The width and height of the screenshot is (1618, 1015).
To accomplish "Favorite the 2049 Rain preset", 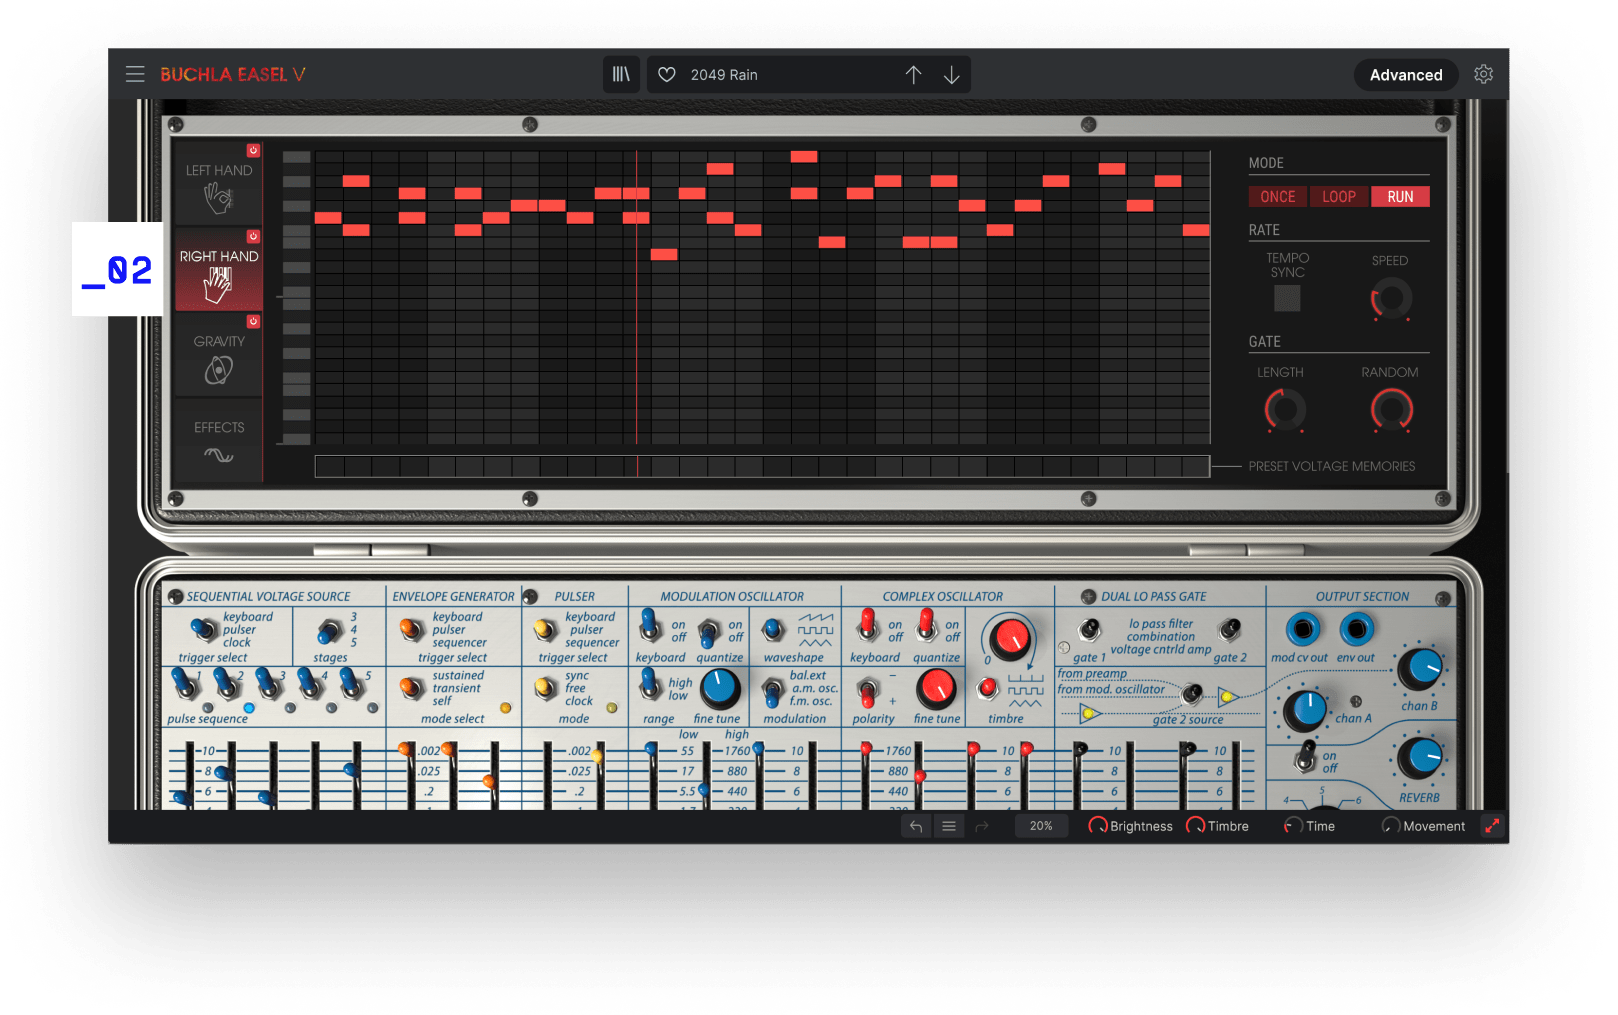I will 667,75.
